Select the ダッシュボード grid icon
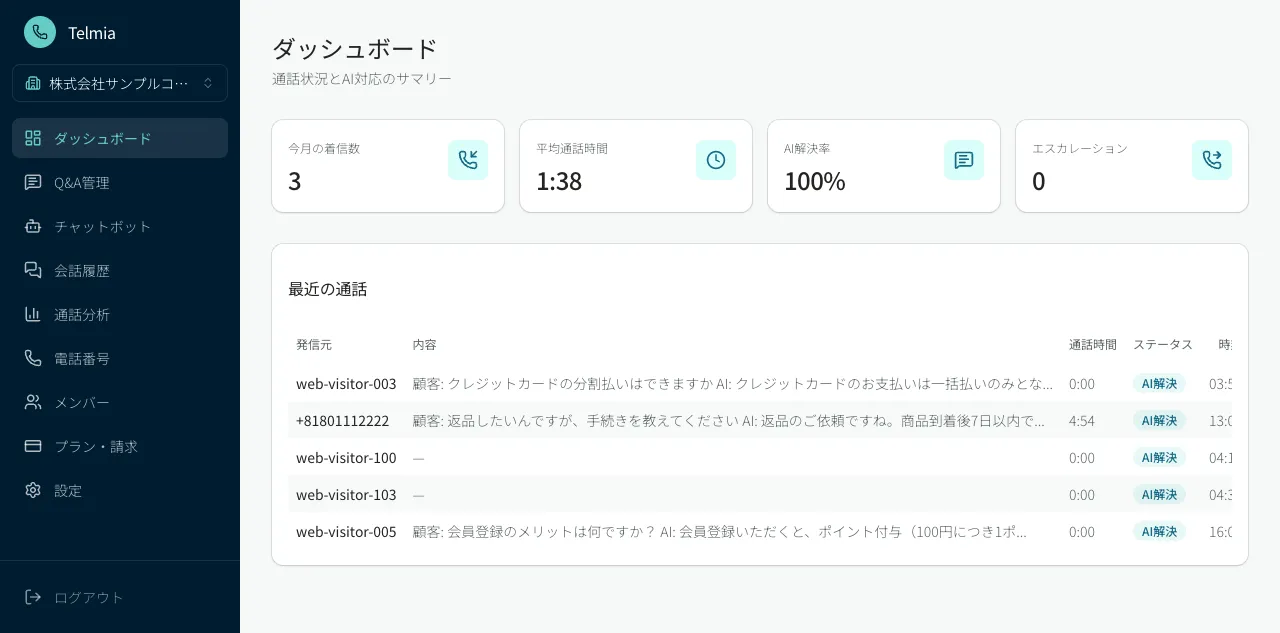The height and width of the screenshot is (633, 1280). [x=32, y=138]
